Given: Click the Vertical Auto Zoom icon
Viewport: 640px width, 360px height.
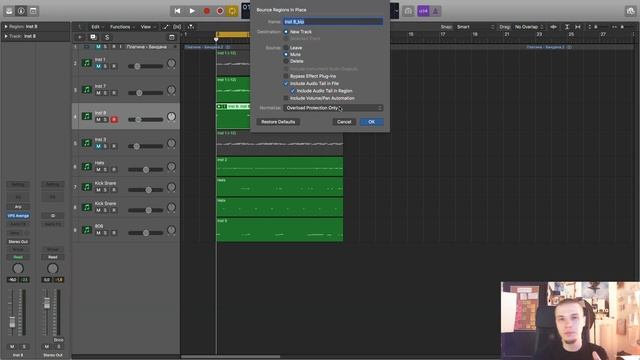Looking at the screenshot, I should 567,27.
